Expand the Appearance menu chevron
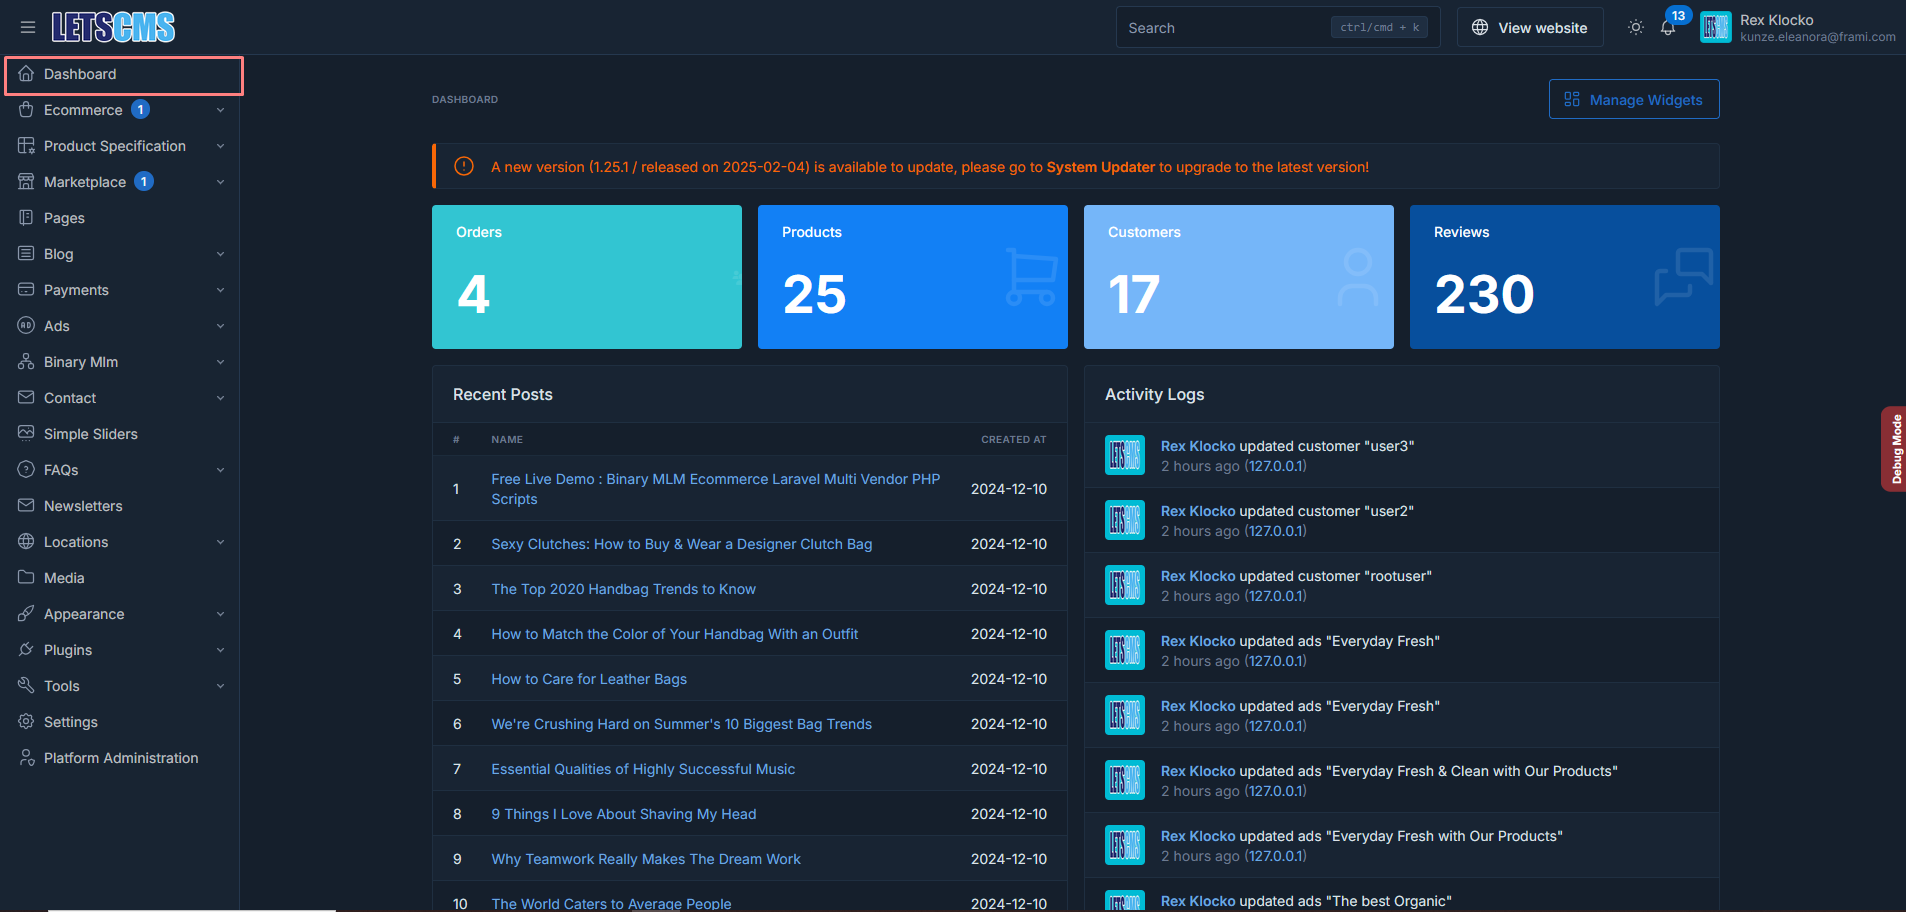 (220, 613)
